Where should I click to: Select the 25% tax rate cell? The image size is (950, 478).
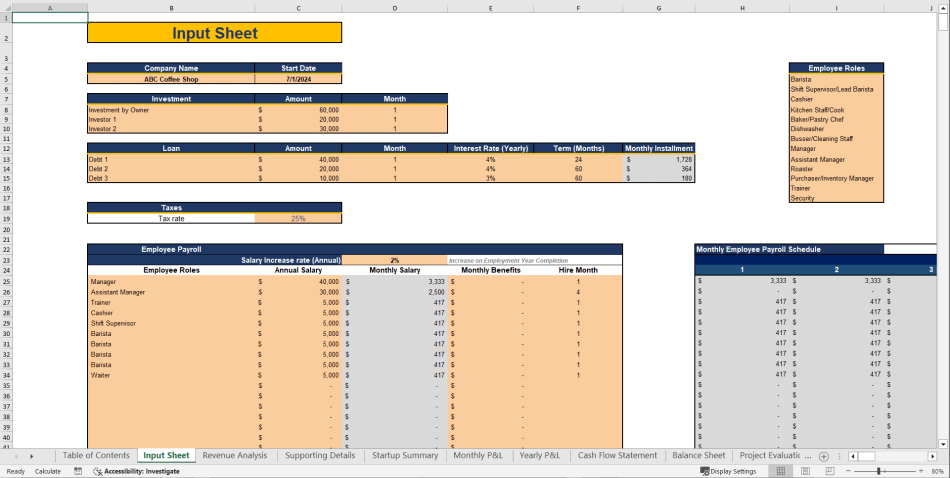tap(298, 218)
